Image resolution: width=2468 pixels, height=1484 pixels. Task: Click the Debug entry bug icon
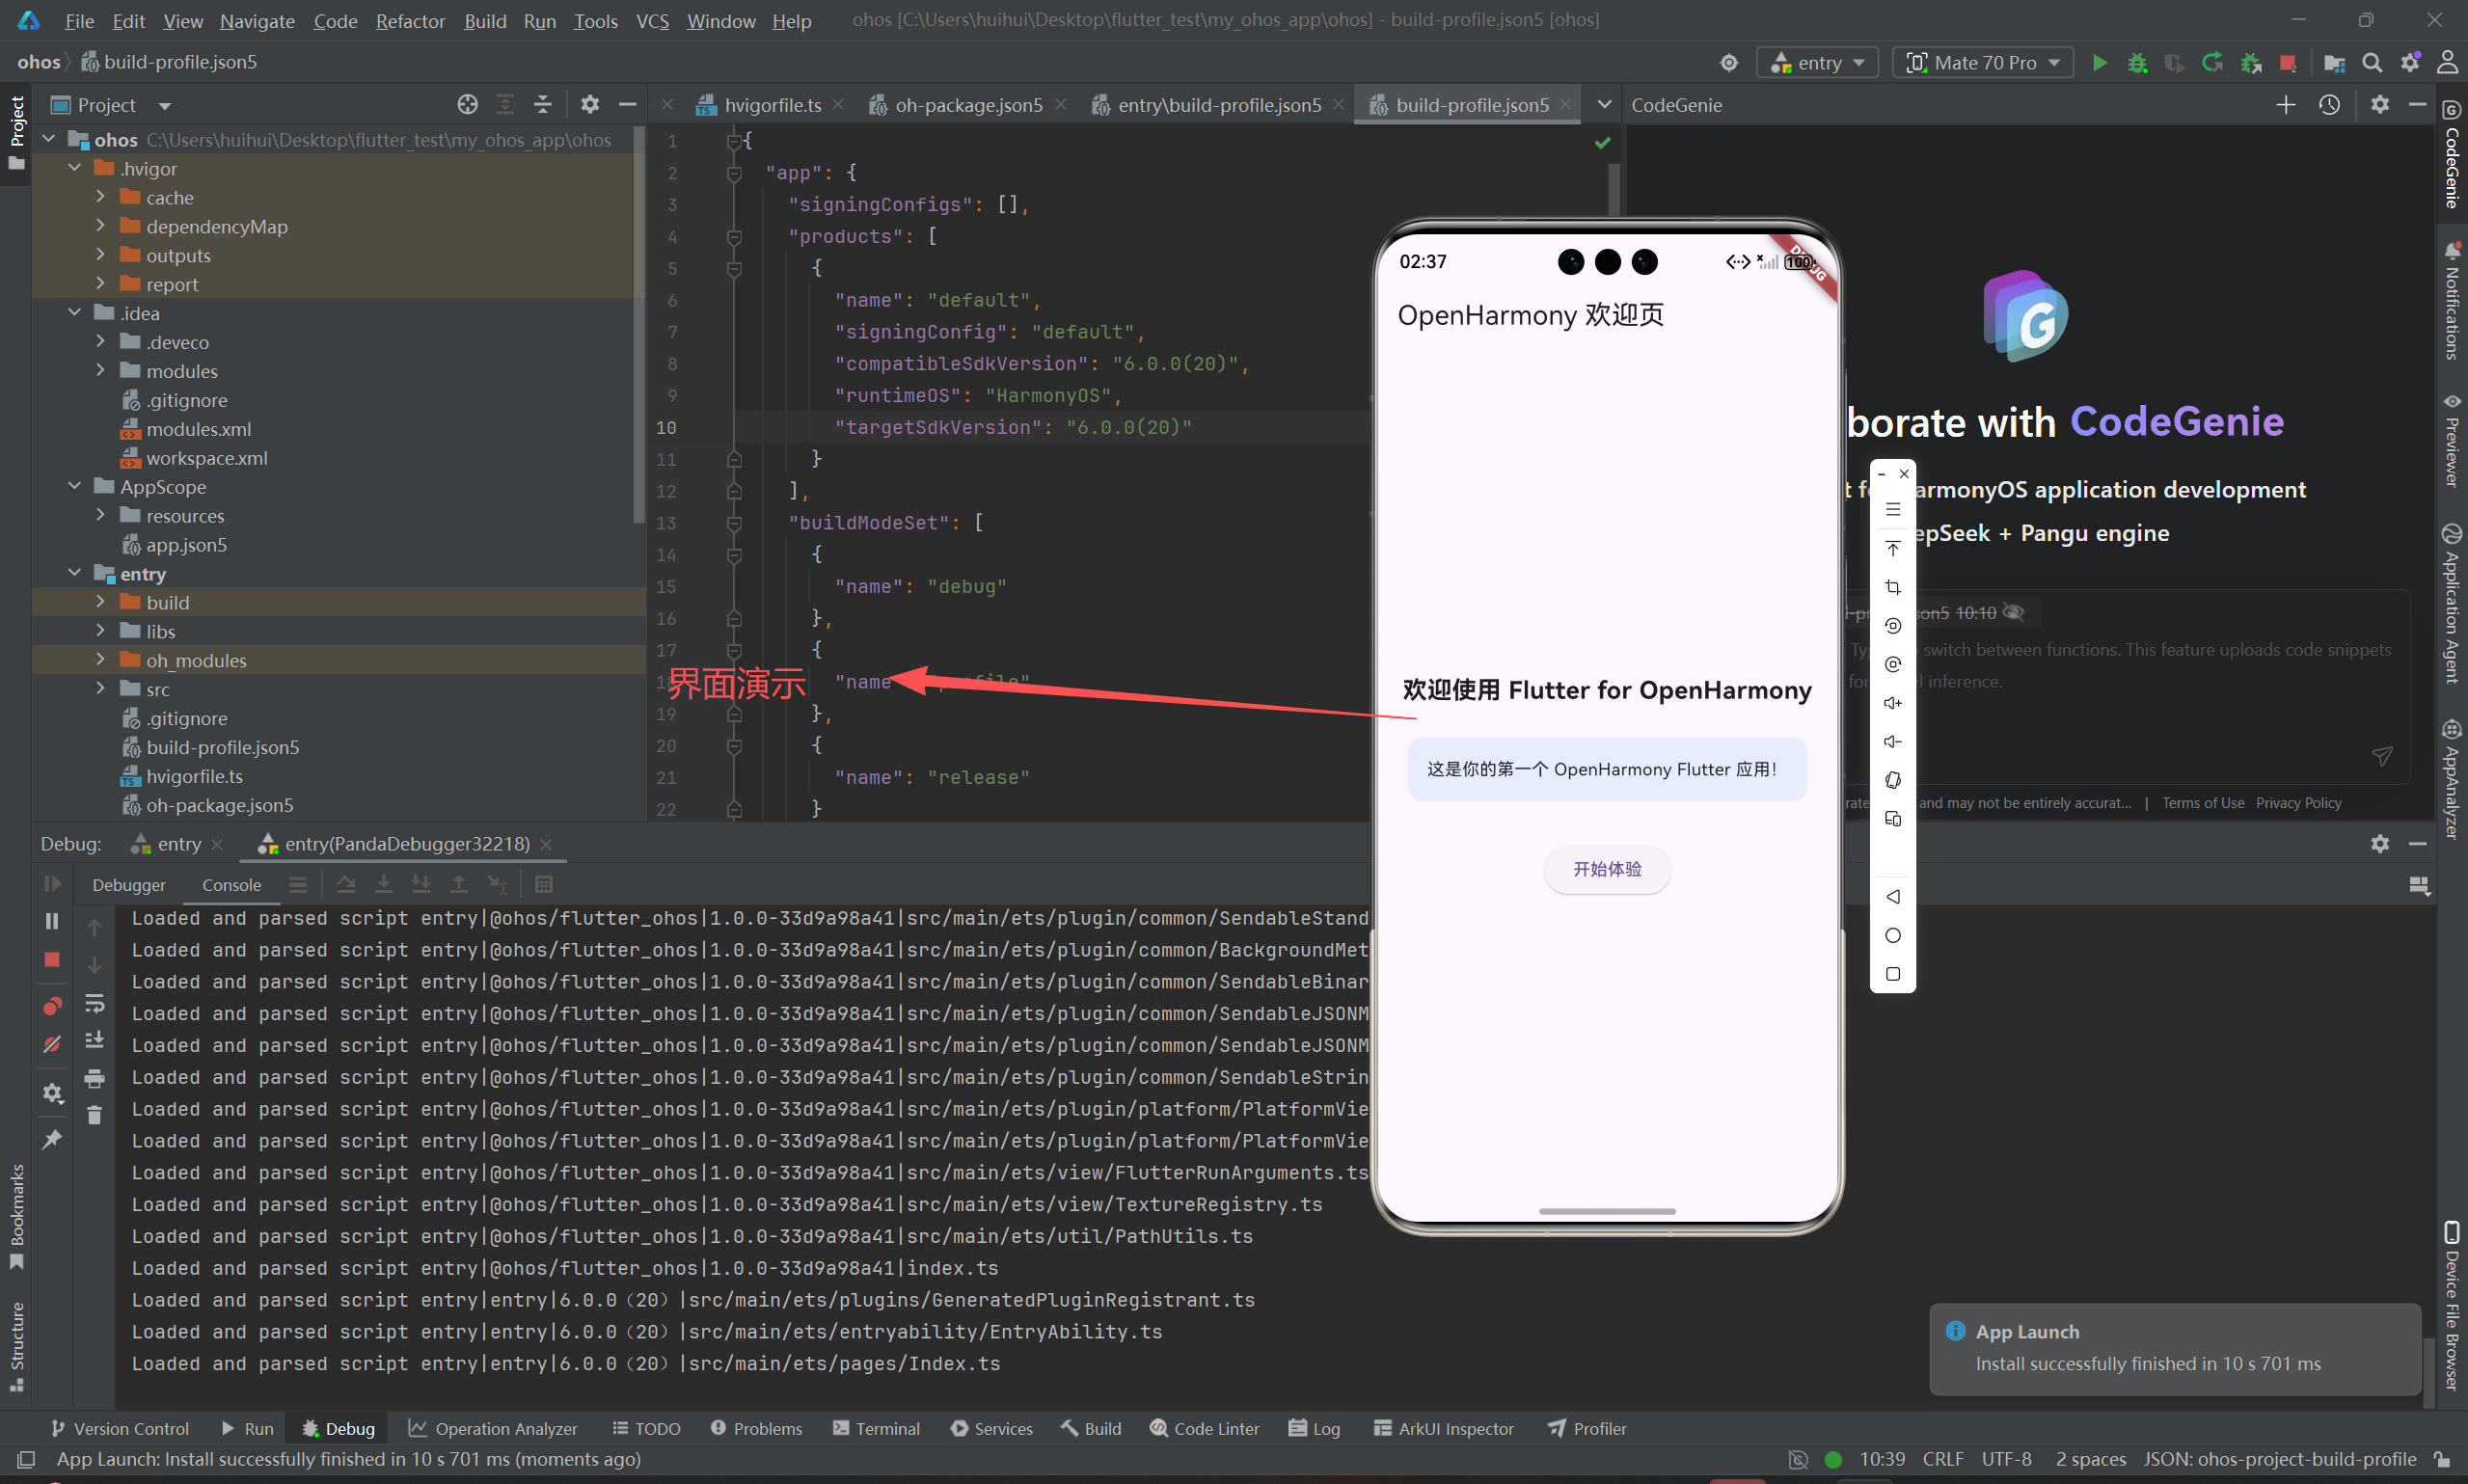pyautogui.click(x=2137, y=63)
